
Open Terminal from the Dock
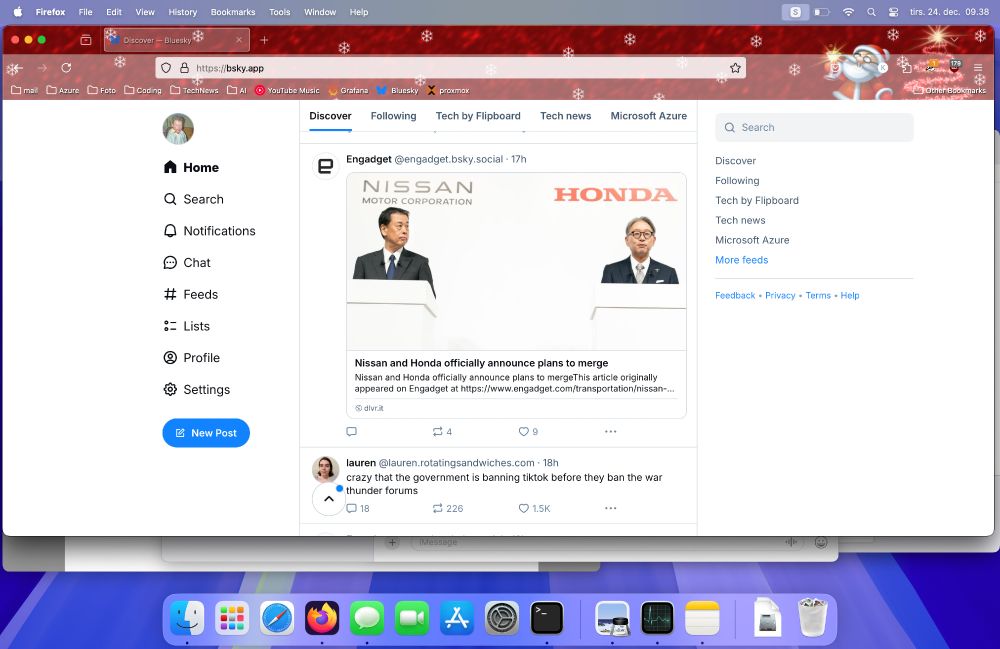[547, 618]
